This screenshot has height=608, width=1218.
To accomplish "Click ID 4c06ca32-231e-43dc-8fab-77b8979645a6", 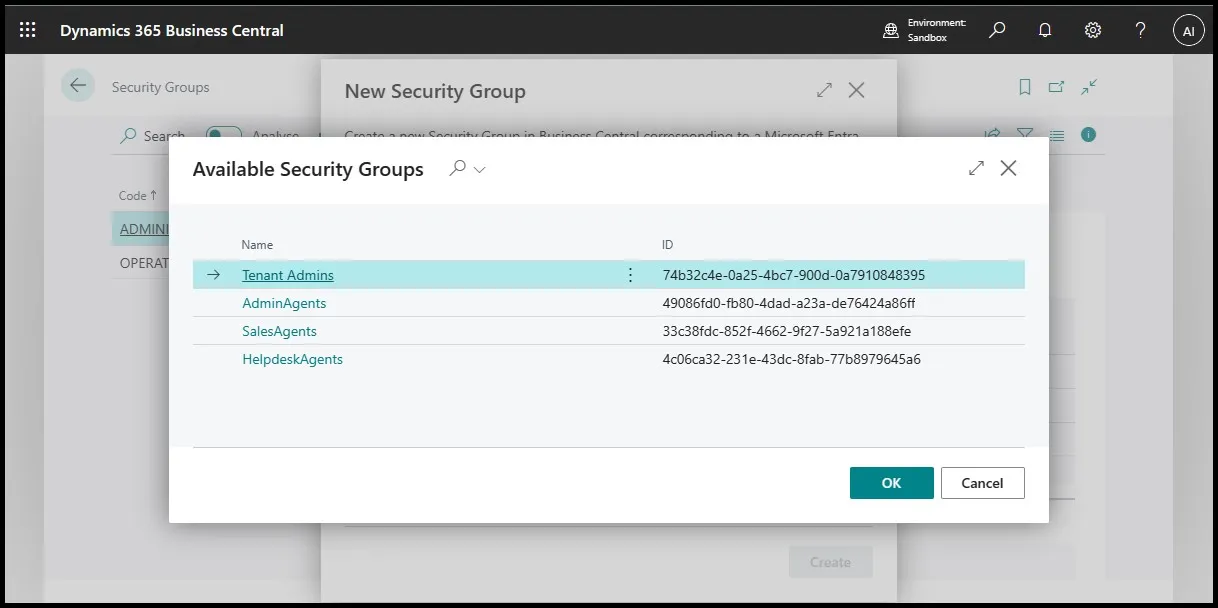I will [791, 359].
